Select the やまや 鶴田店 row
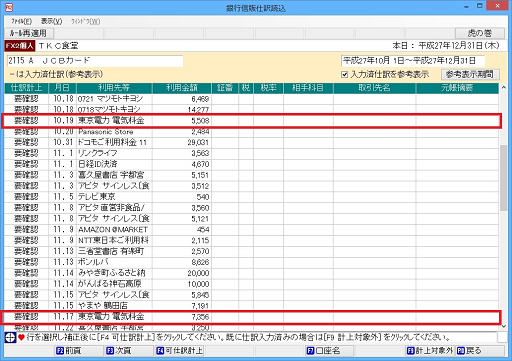This screenshot has width=512, height=361. pos(252,306)
